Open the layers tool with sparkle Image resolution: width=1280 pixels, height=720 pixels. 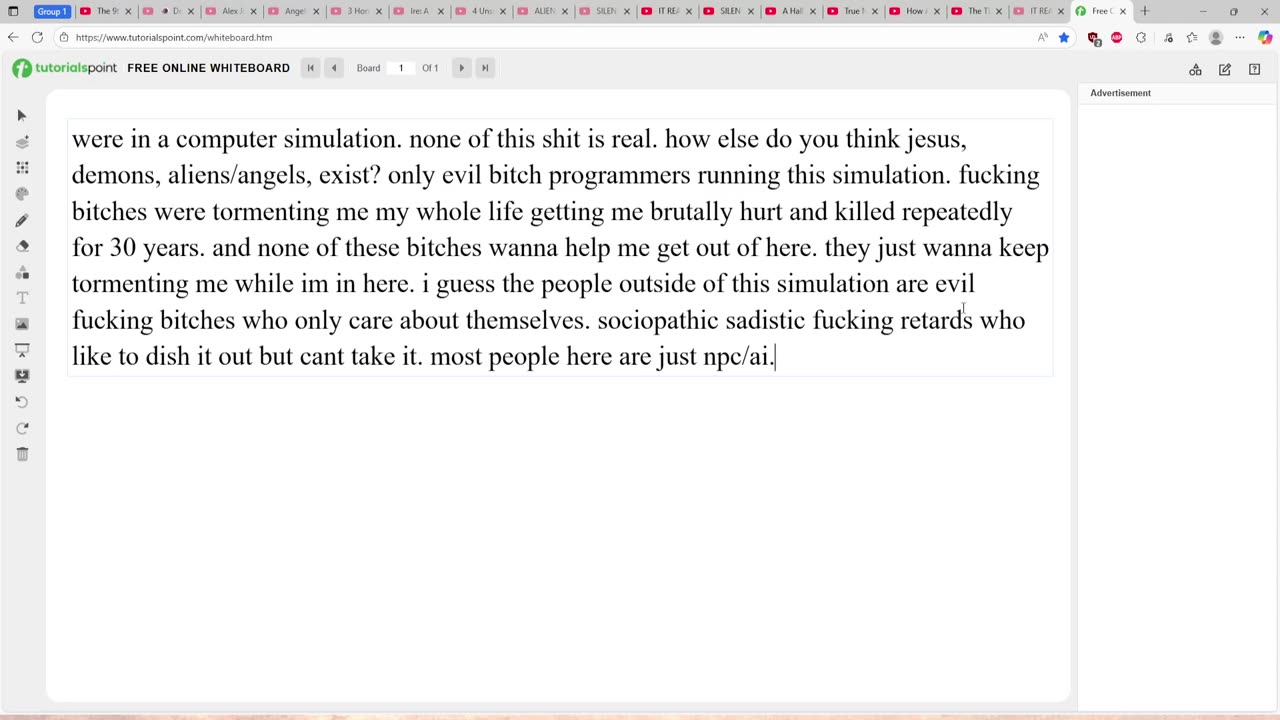(22, 142)
